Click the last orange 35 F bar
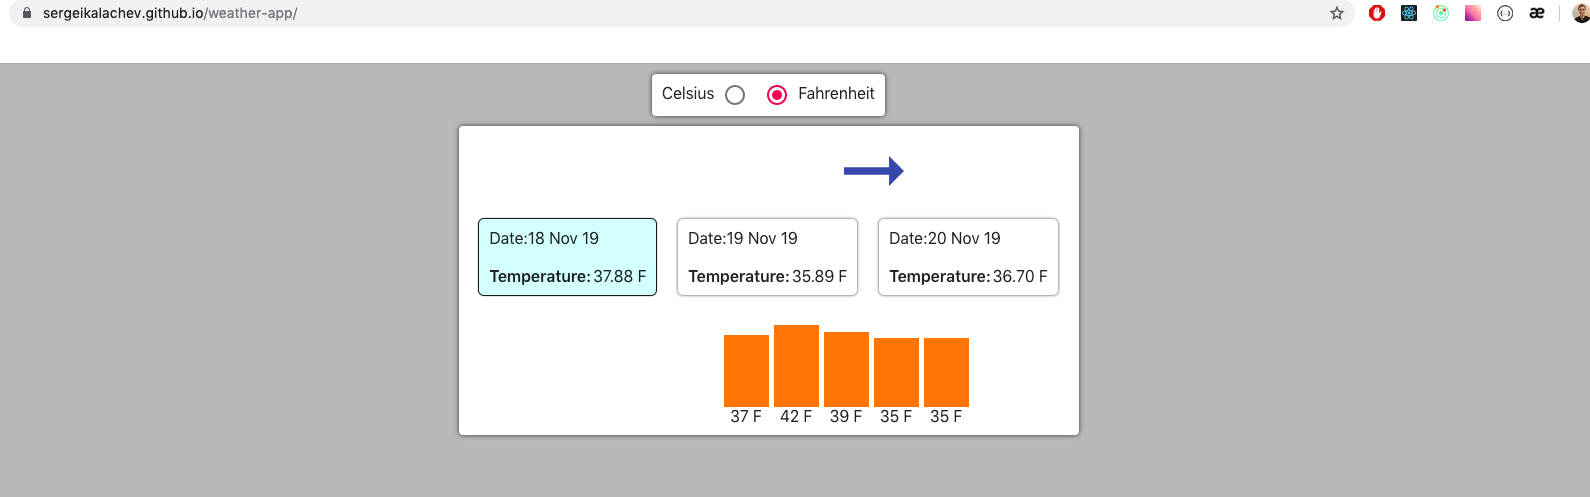The height and width of the screenshot is (497, 1590). pos(946,372)
